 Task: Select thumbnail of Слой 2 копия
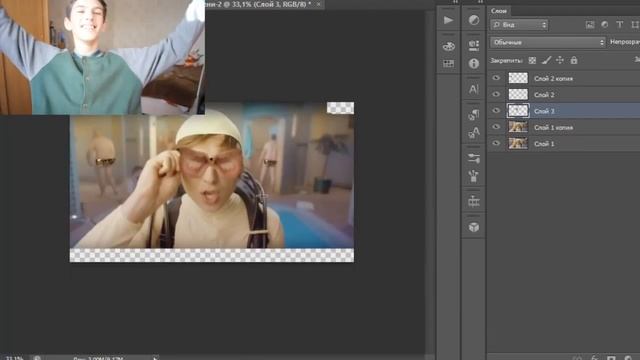[x=518, y=78]
